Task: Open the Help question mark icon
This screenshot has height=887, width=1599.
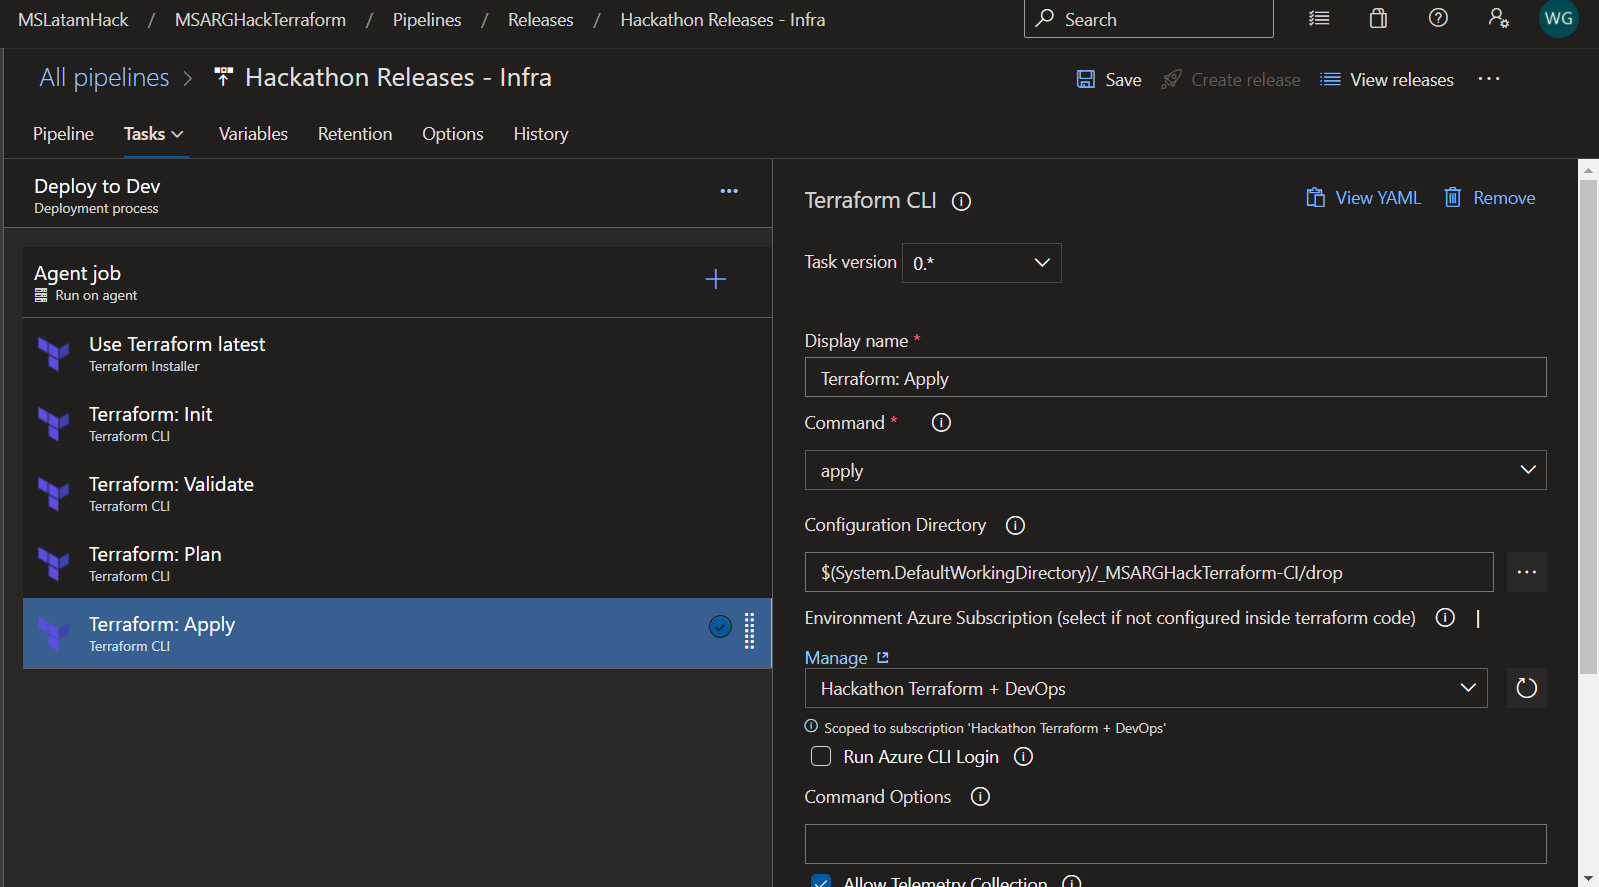Action: click(1438, 18)
